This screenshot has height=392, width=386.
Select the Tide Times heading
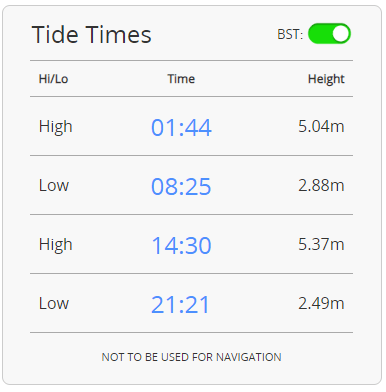tap(92, 35)
